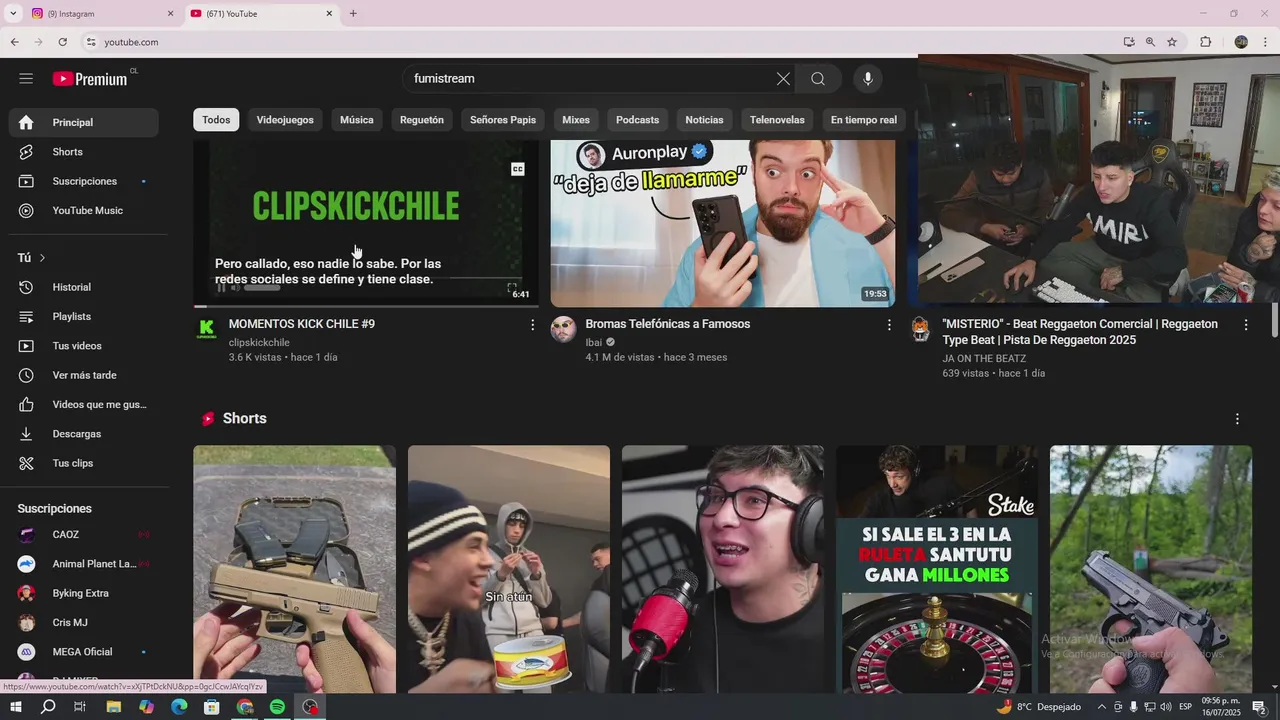The height and width of the screenshot is (720, 1280).
Task: Open Shorts in sidebar
Action: pyautogui.click(x=84, y=152)
